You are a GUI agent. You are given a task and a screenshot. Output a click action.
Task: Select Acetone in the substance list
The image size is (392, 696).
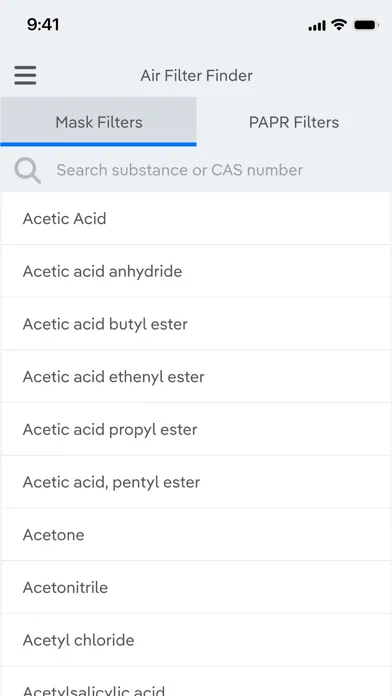196,535
